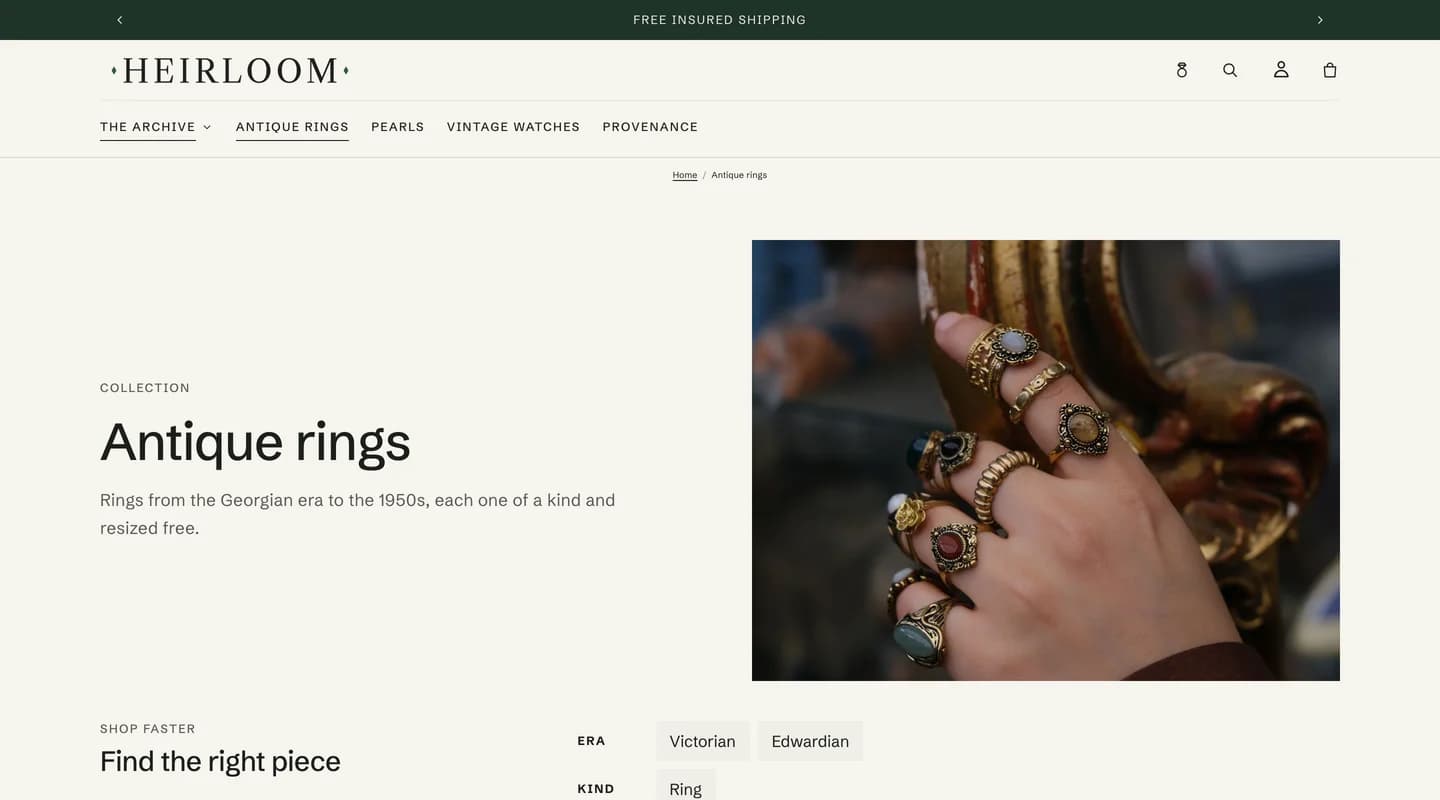Show the next announcement with right arrow

(x=1320, y=20)
